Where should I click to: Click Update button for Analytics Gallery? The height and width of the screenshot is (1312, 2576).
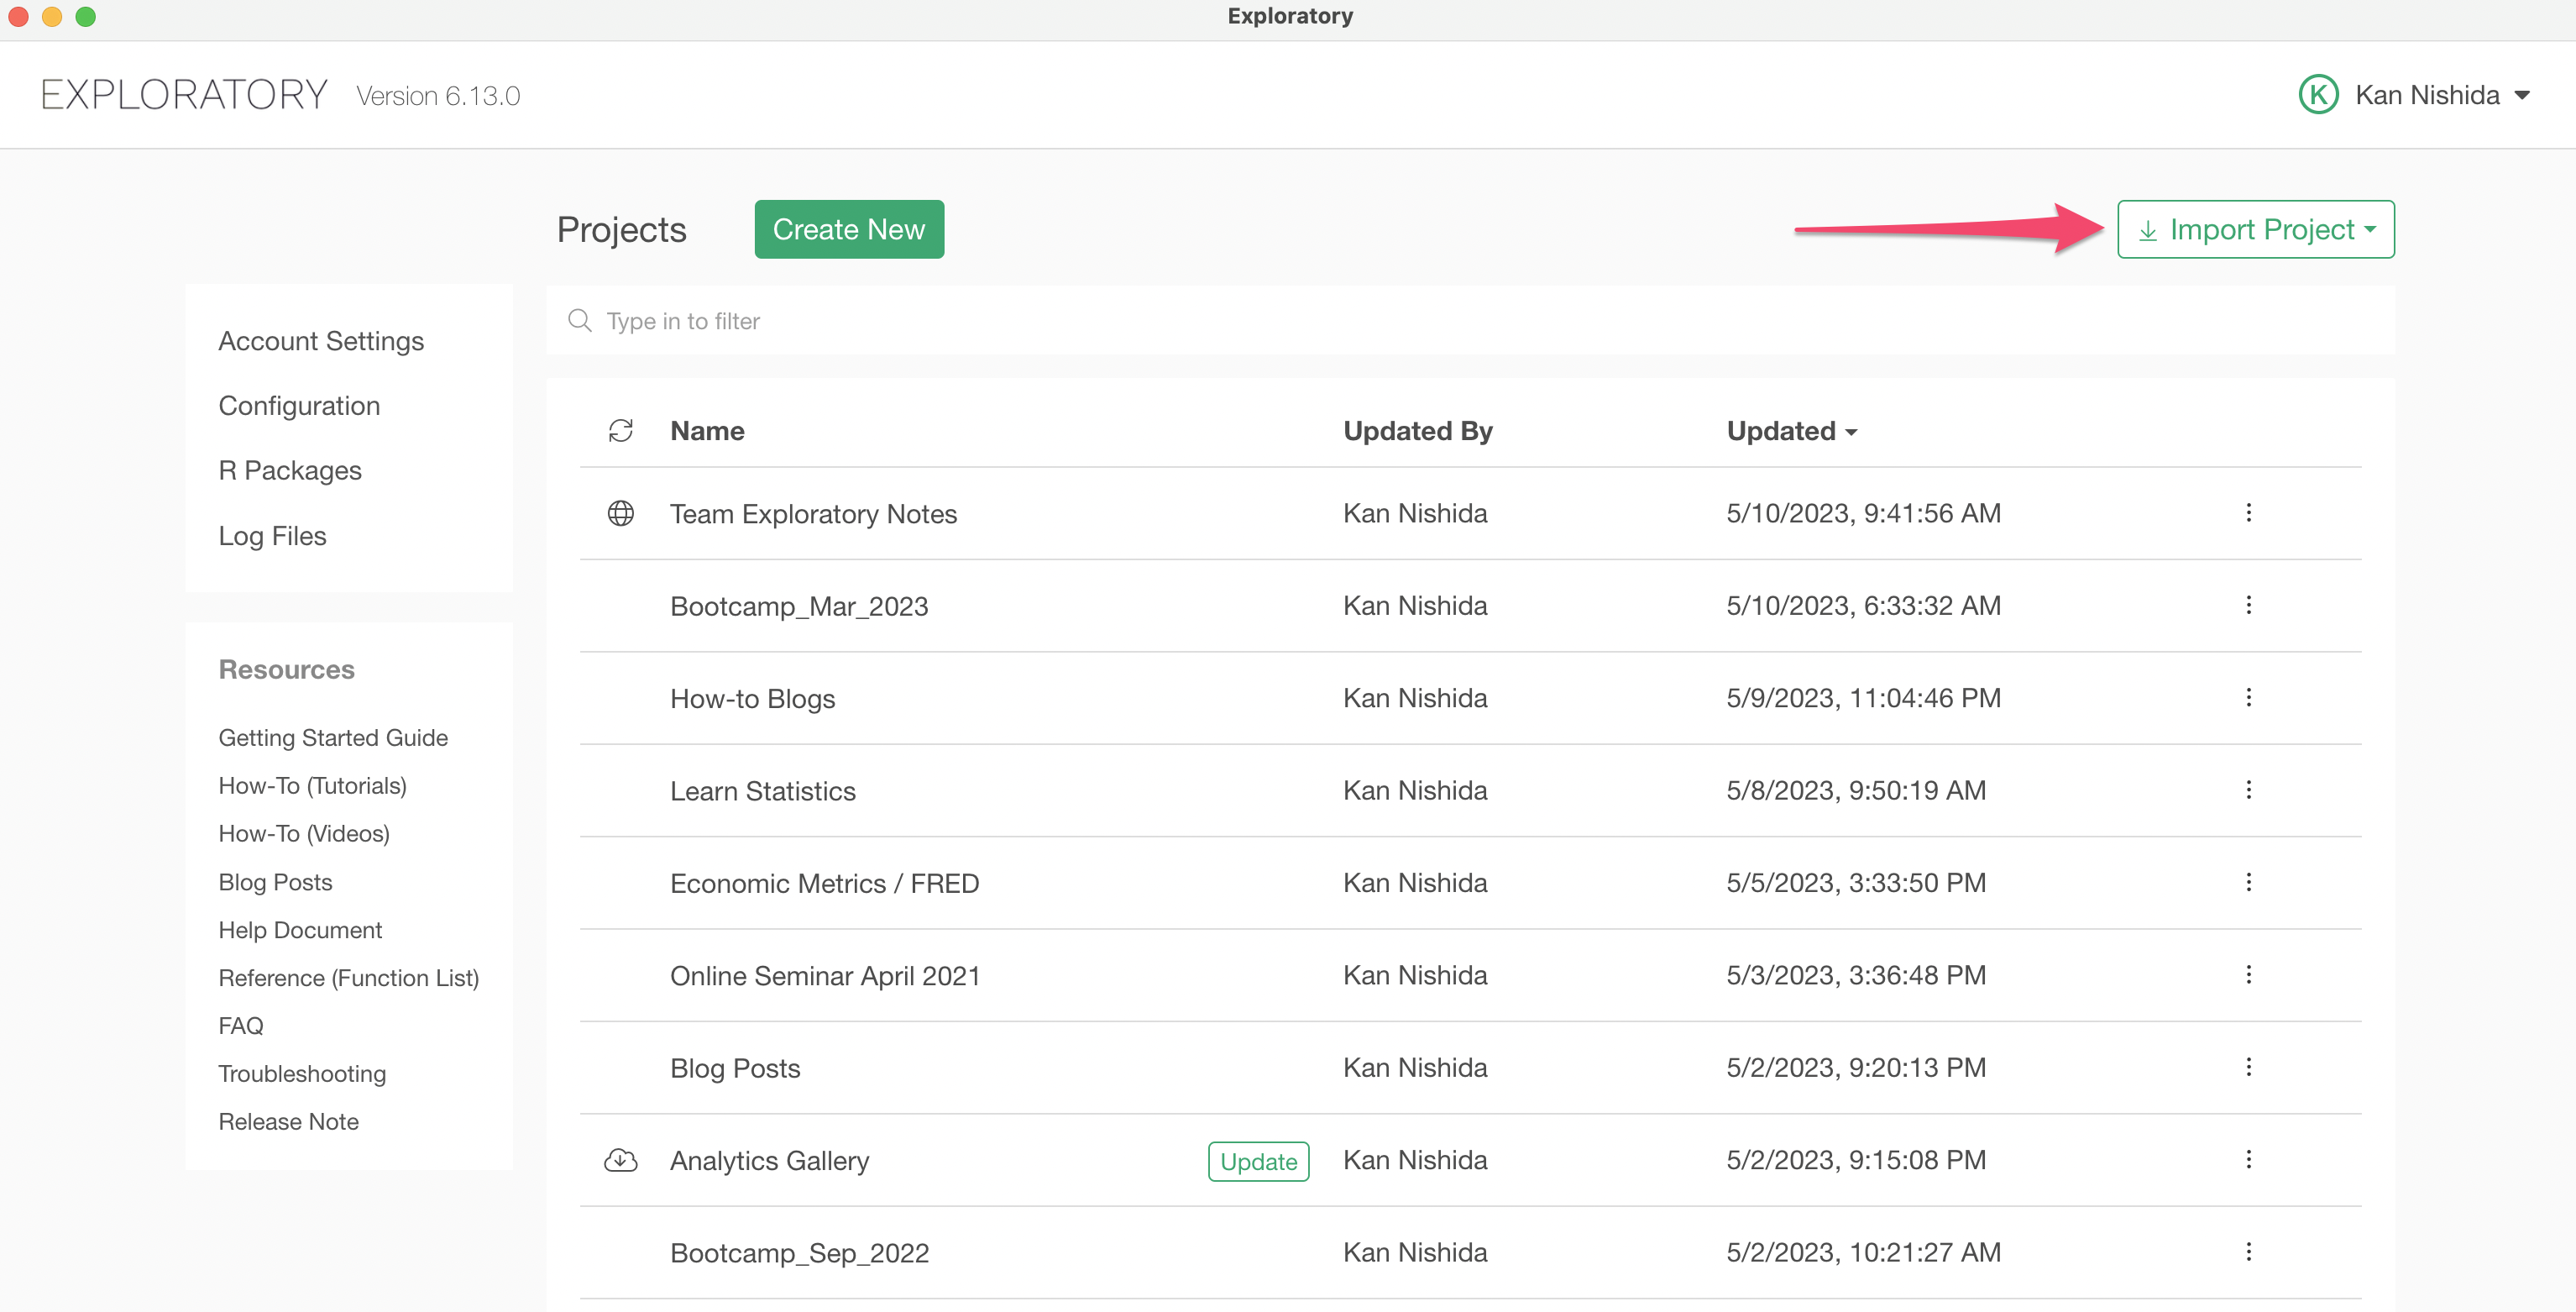tap(1258, 1161)
